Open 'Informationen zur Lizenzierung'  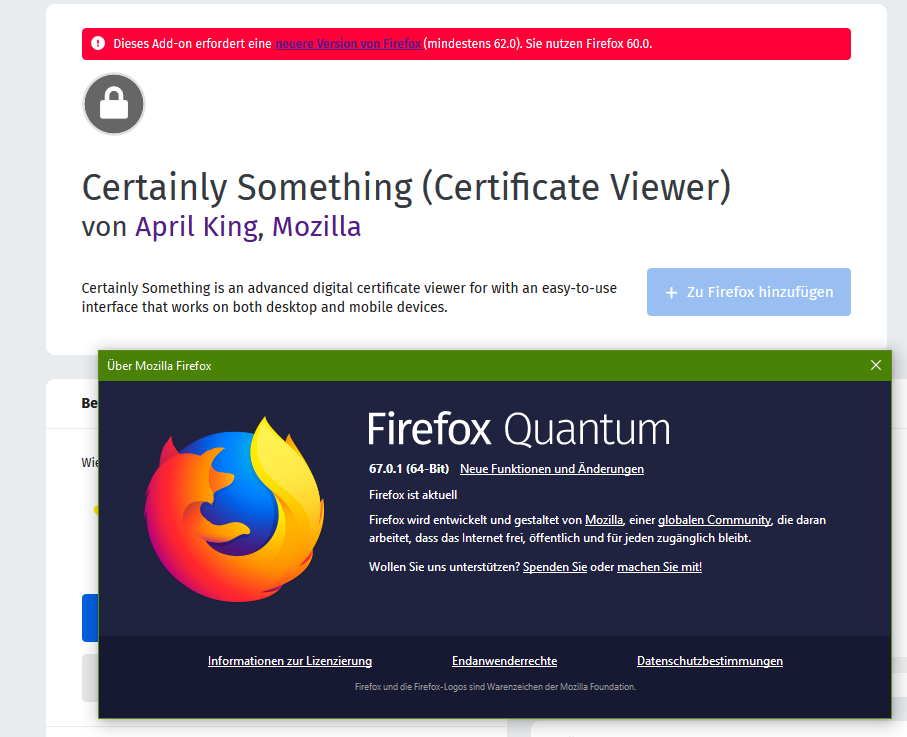[x=290, y=661]
